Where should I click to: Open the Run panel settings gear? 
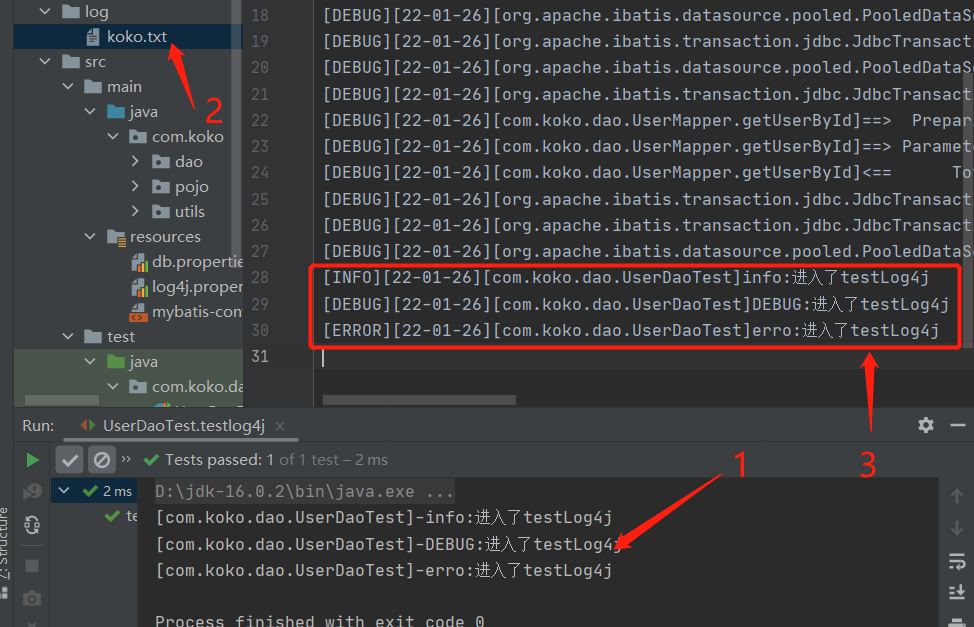(926, 425)
